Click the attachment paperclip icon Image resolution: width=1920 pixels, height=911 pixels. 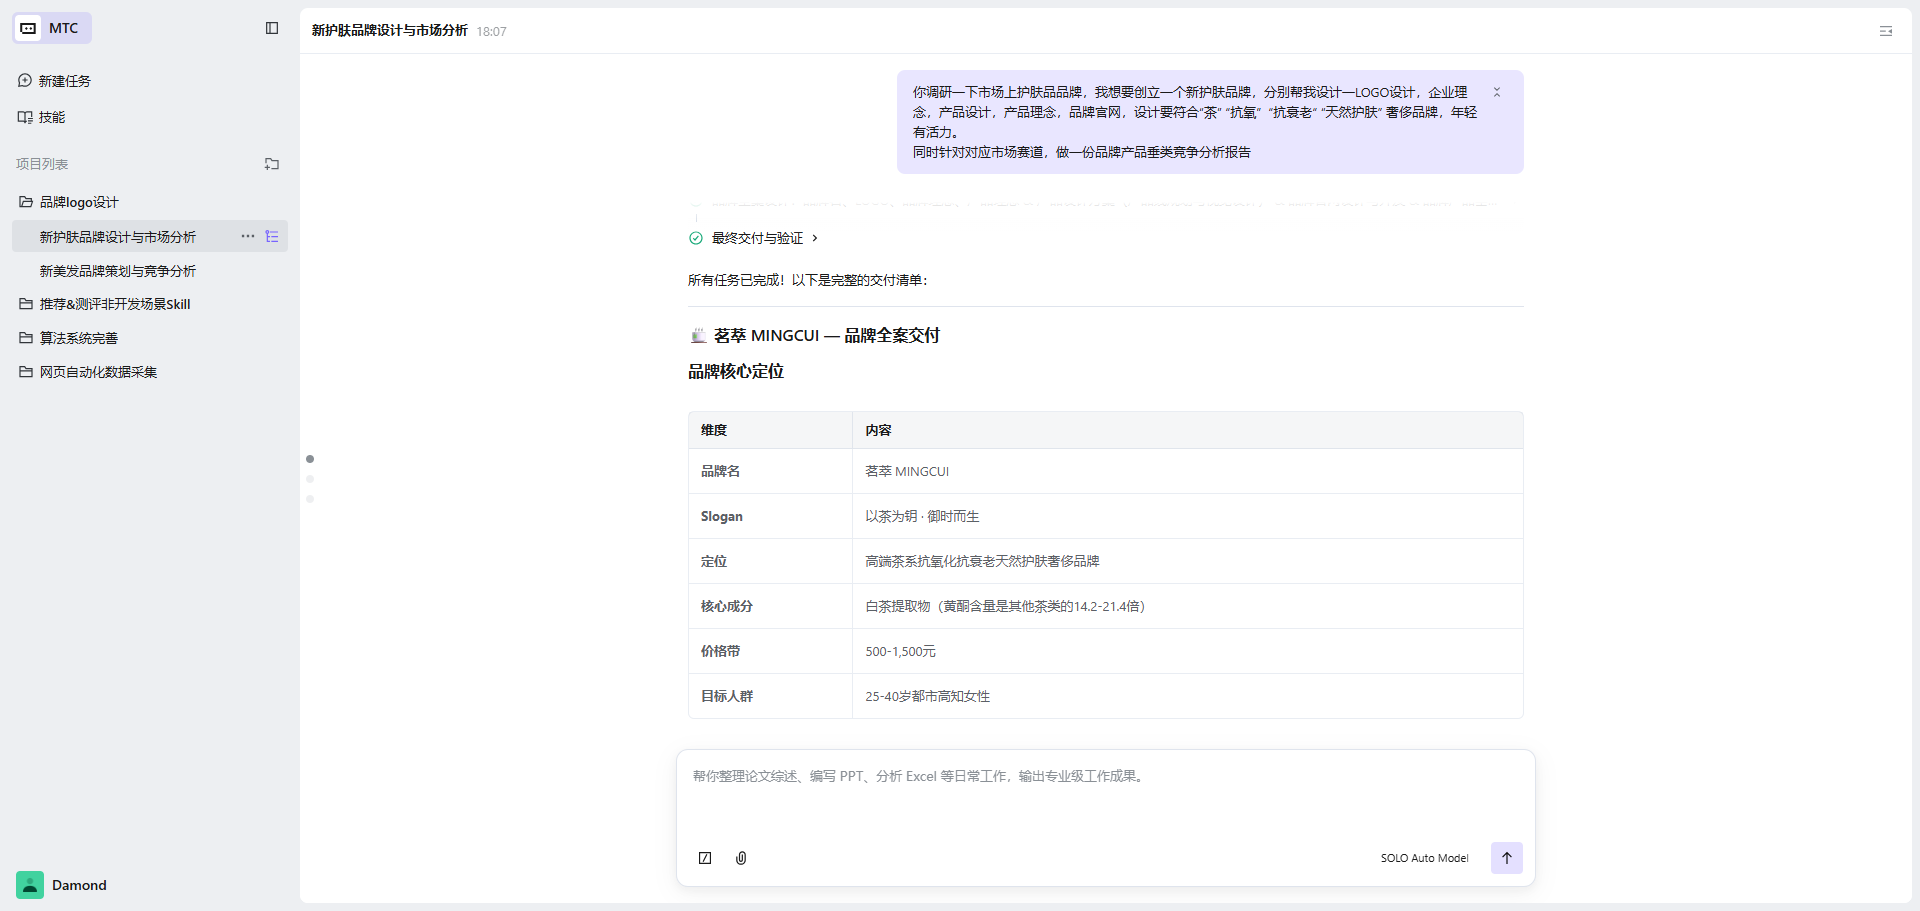click(x=741, y=858)
